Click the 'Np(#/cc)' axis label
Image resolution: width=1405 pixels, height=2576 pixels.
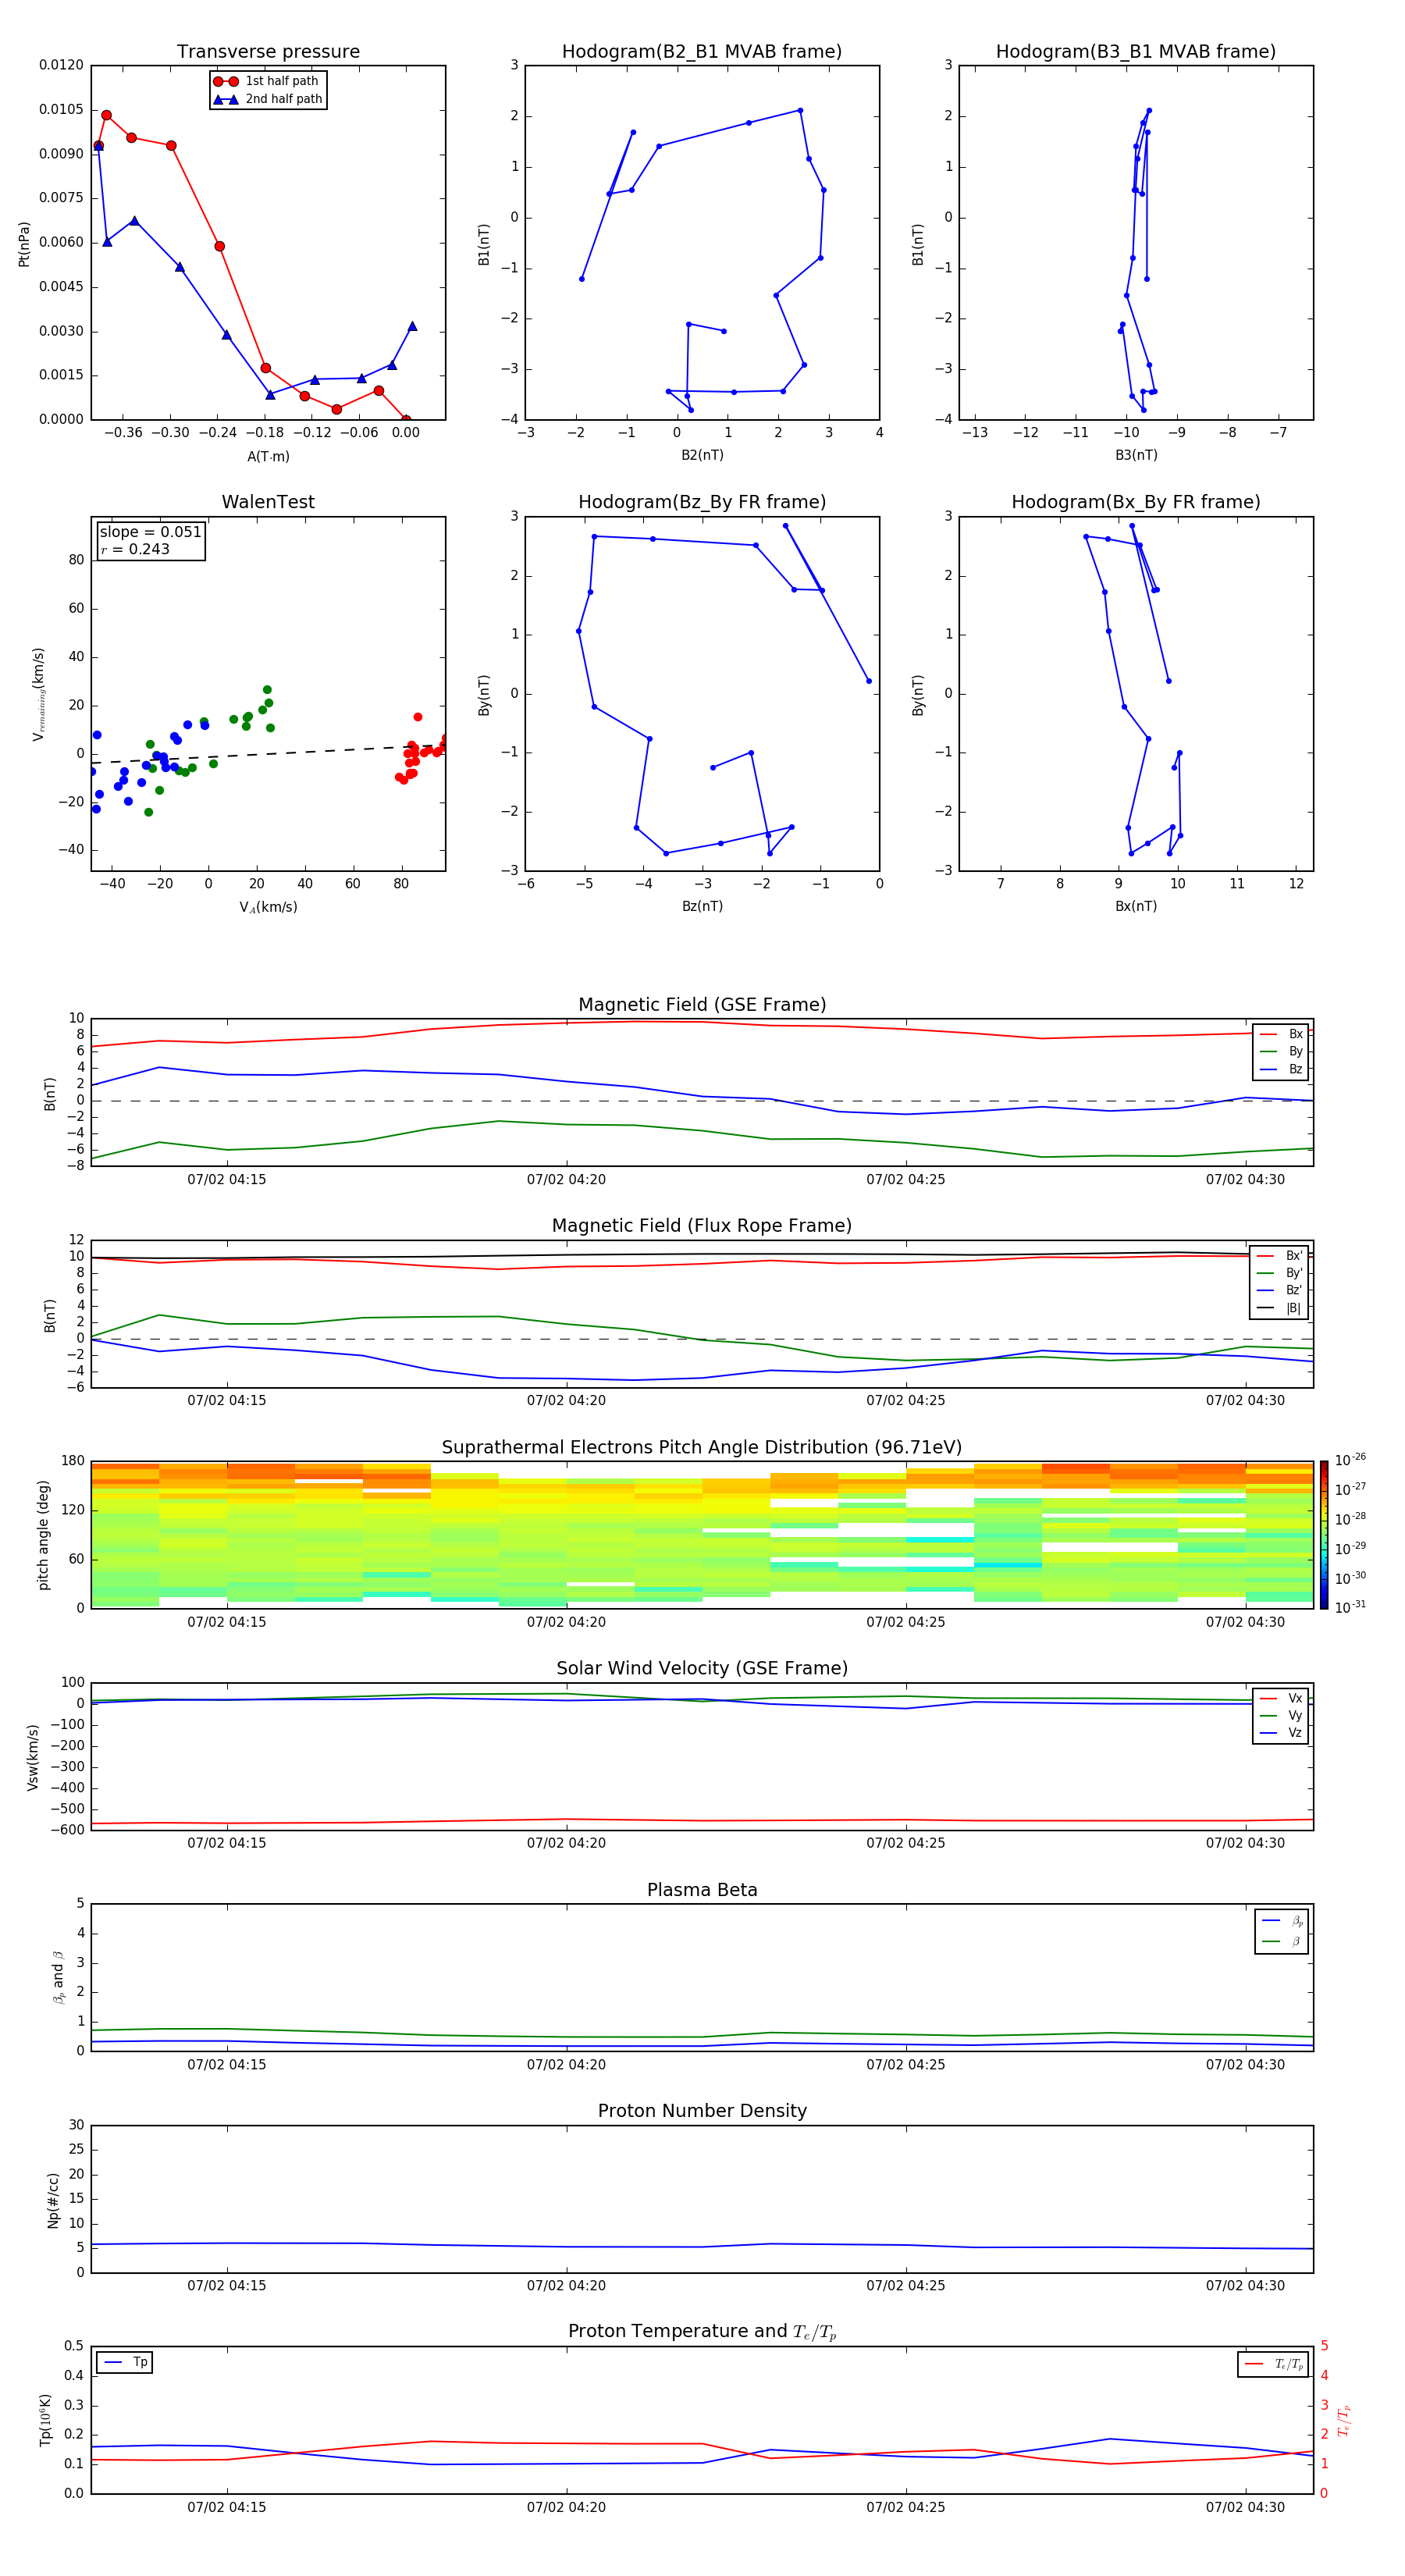pos(53,2200)
